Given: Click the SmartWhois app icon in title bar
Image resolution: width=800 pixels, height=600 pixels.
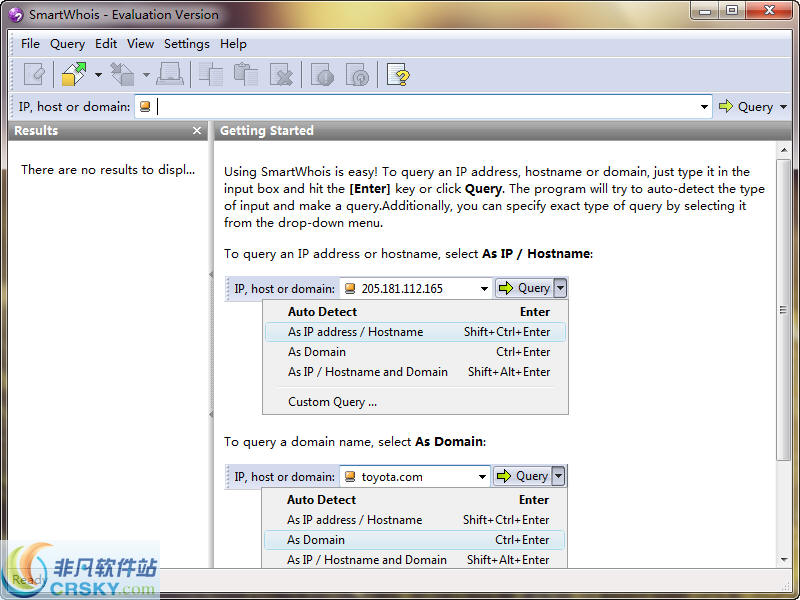Looking at the screenshot, I should pyautogui.click(x=16, y=14).
